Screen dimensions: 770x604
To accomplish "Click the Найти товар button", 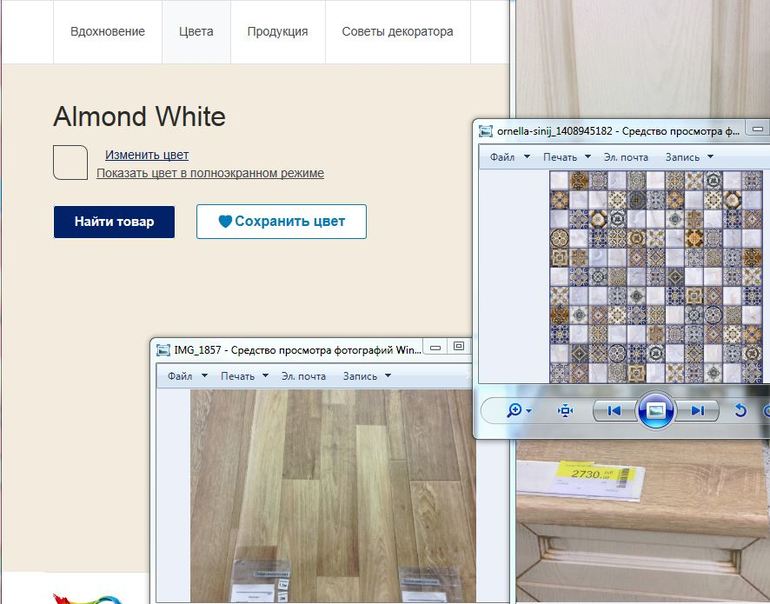I will click(114, 221).
